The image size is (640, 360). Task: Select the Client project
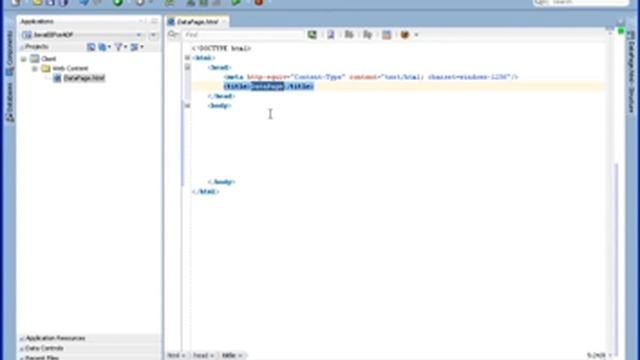click(x=49, y=59)
